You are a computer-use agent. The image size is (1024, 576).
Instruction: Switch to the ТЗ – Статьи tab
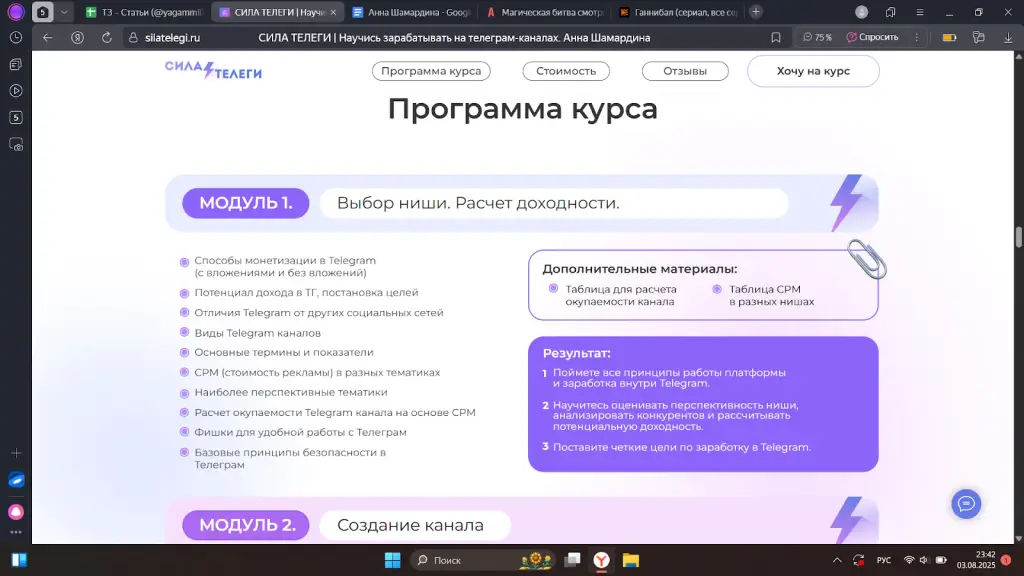(145, 12)
